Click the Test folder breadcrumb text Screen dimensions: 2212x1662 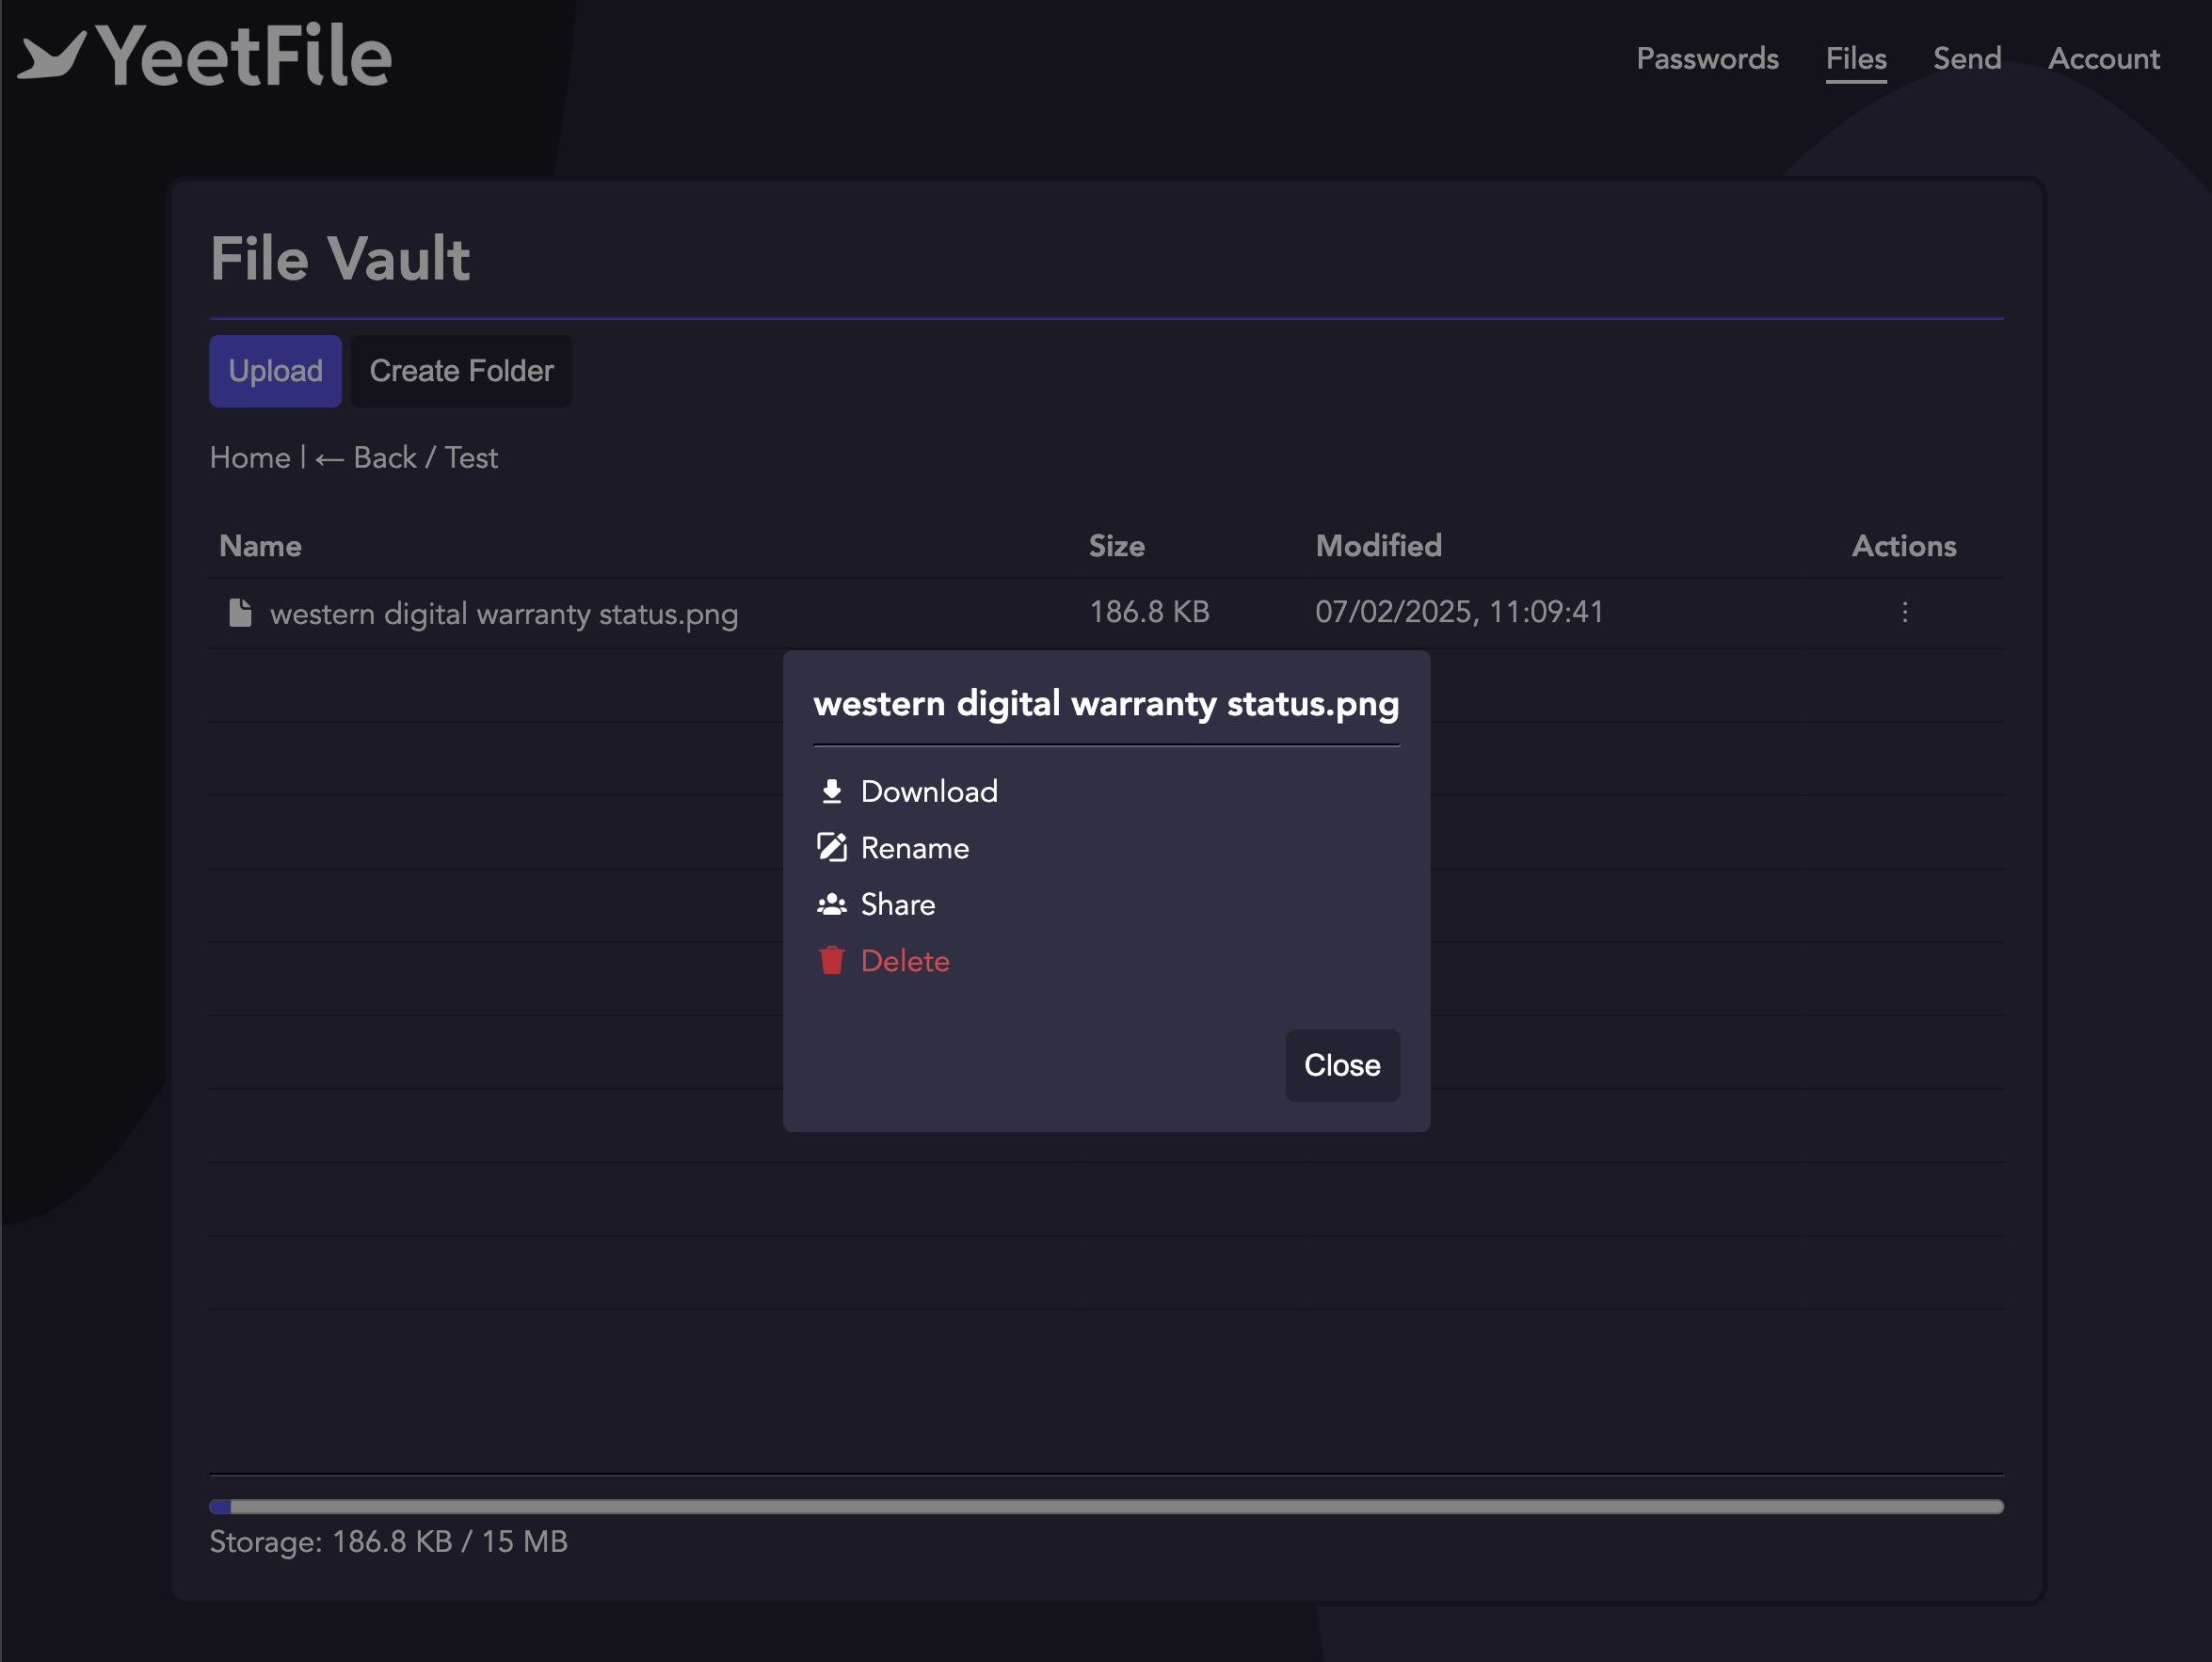click(x=471, y=457)
